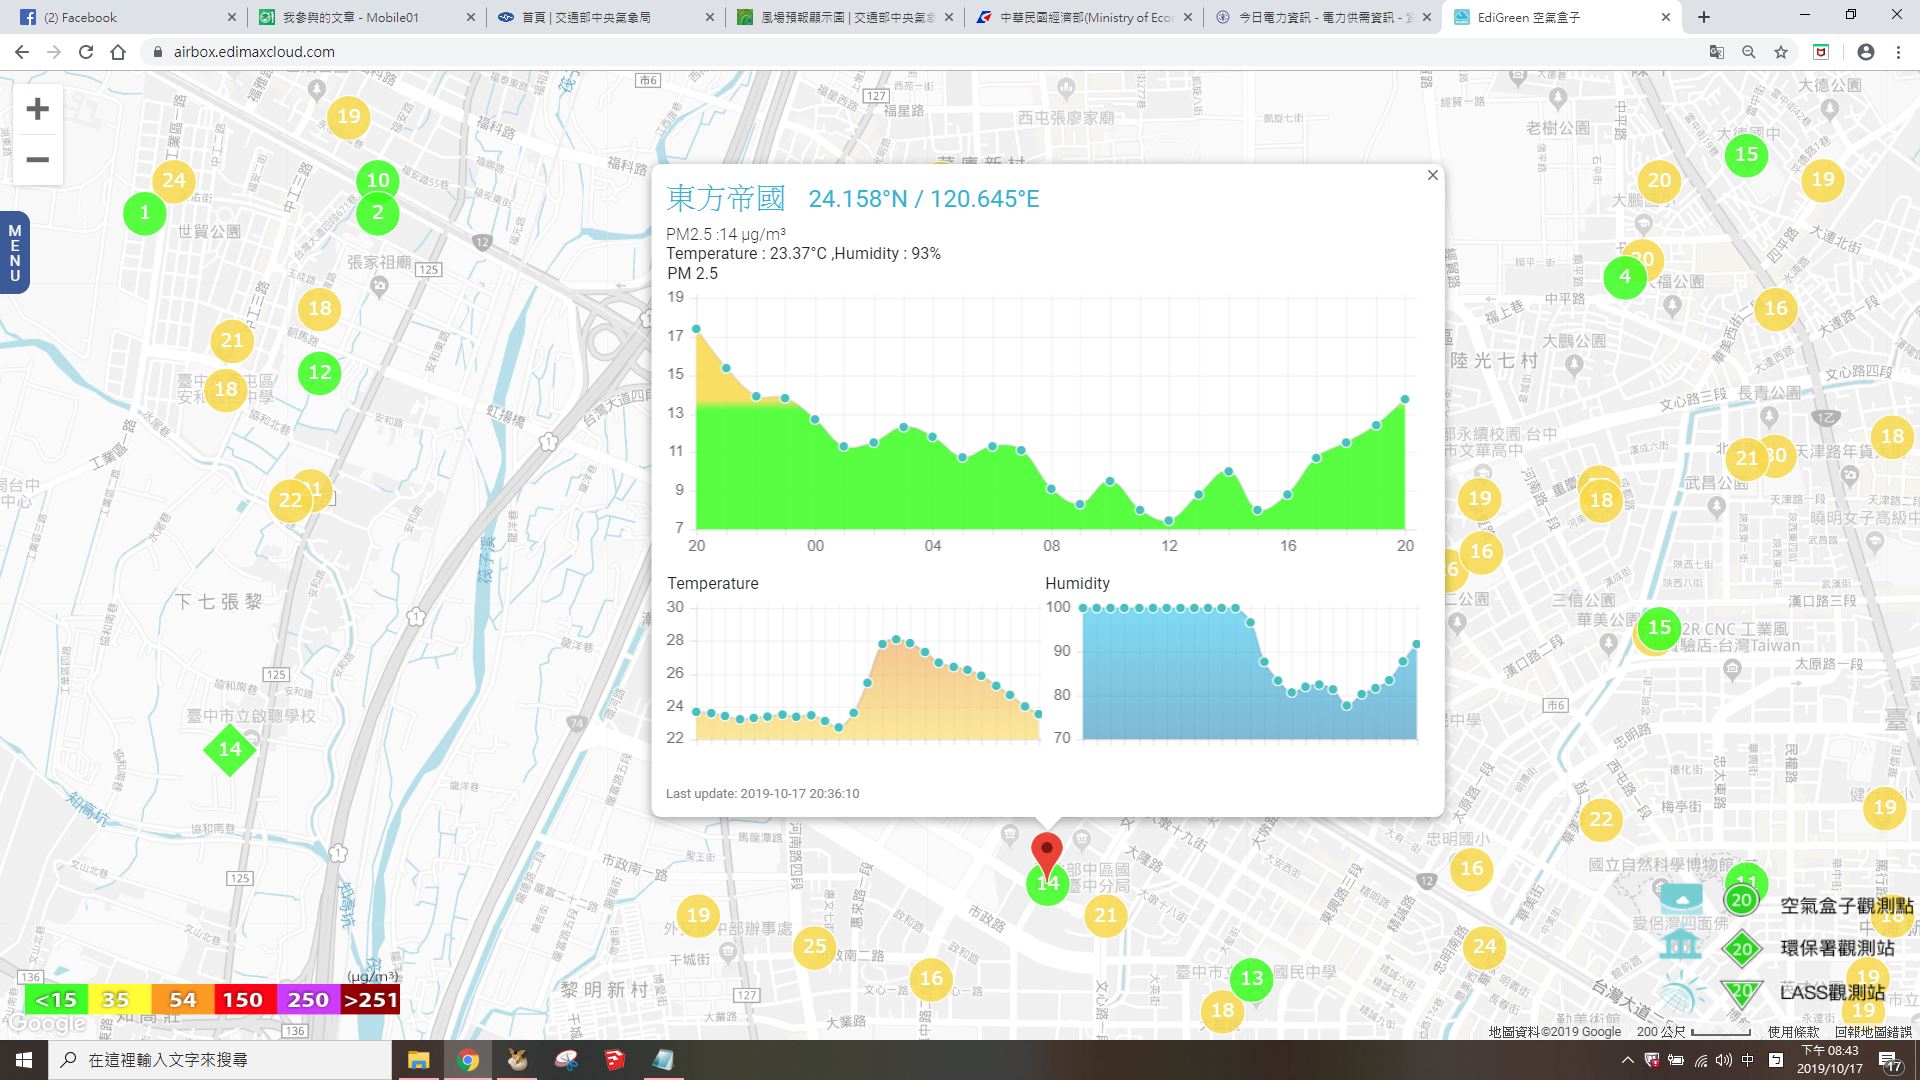The width and height of the screenshot is (1920, 1080).
Task: Close the 東方帝國 info popup
Action: point(1432,175)
